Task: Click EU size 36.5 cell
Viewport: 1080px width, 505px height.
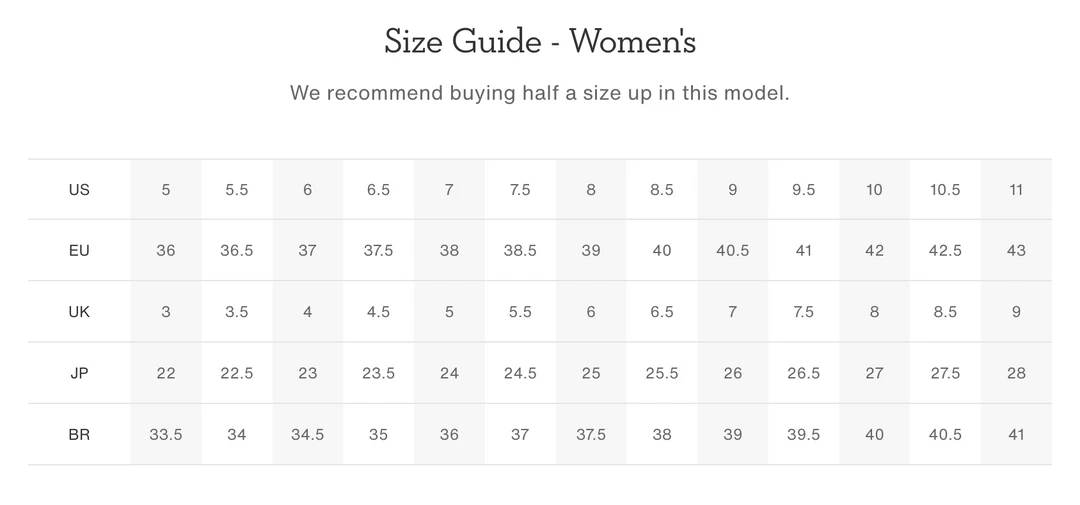Action: click(237, 251)
